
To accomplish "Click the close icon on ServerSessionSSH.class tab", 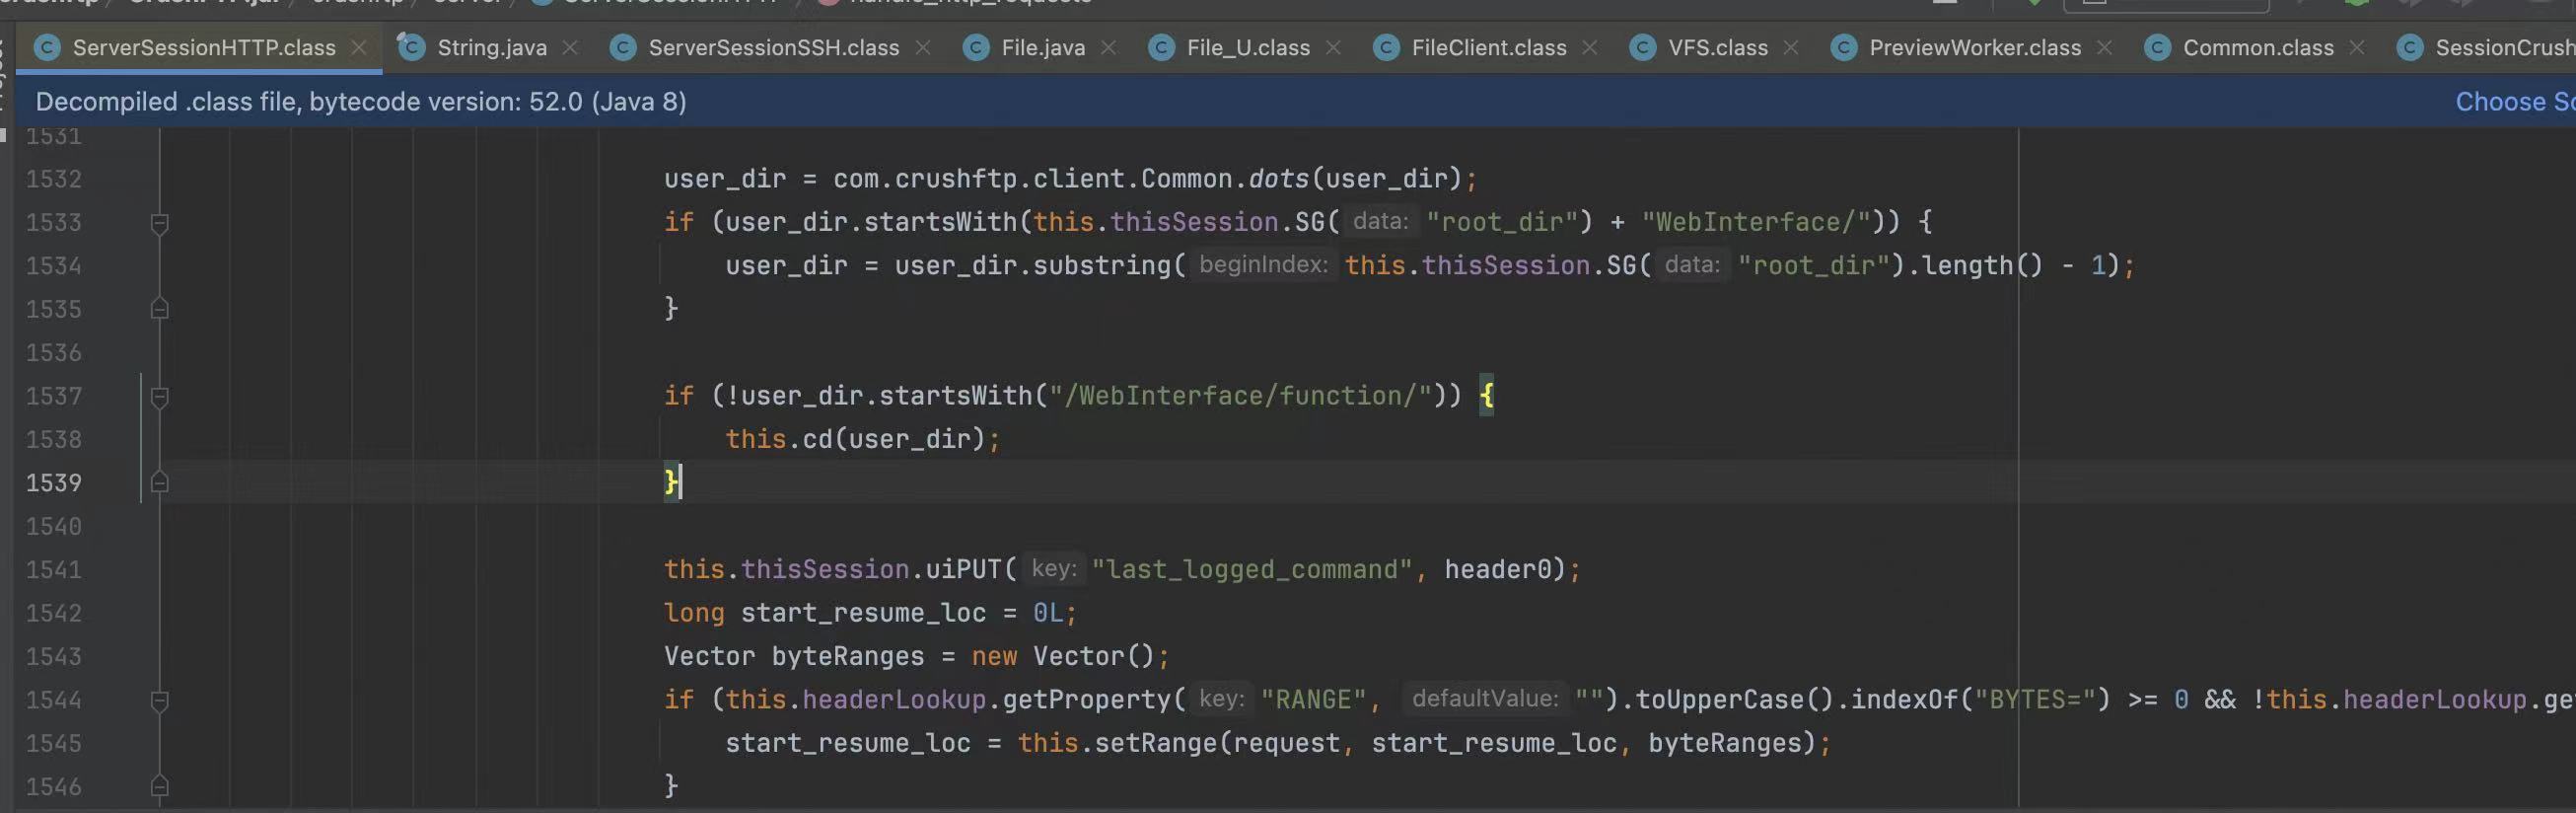I will pos(923,48).
